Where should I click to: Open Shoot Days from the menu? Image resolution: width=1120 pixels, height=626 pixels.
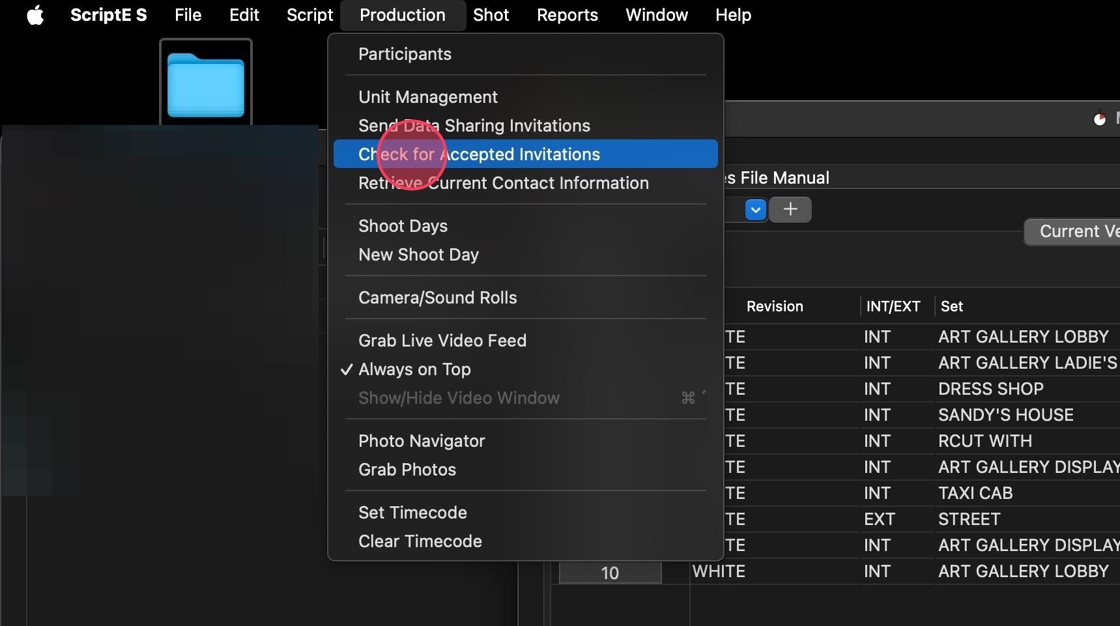tap(402, 226)
